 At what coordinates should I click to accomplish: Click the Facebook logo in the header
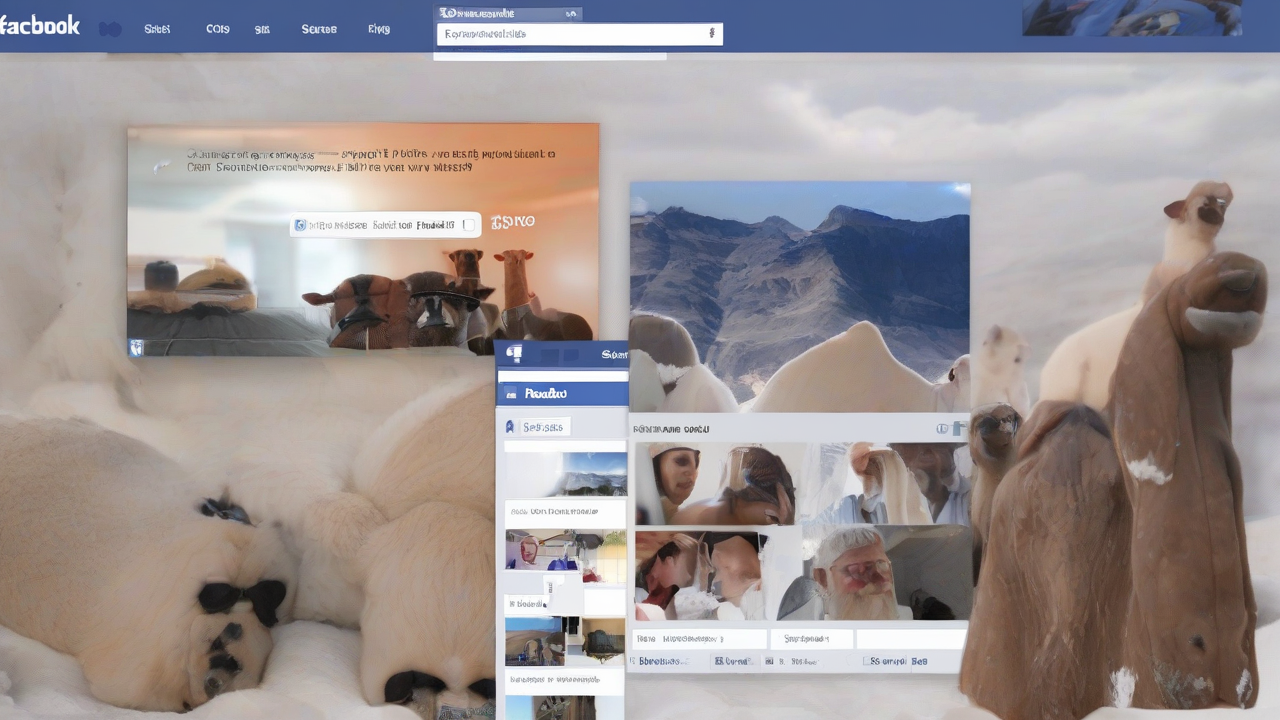pos(40,25)
